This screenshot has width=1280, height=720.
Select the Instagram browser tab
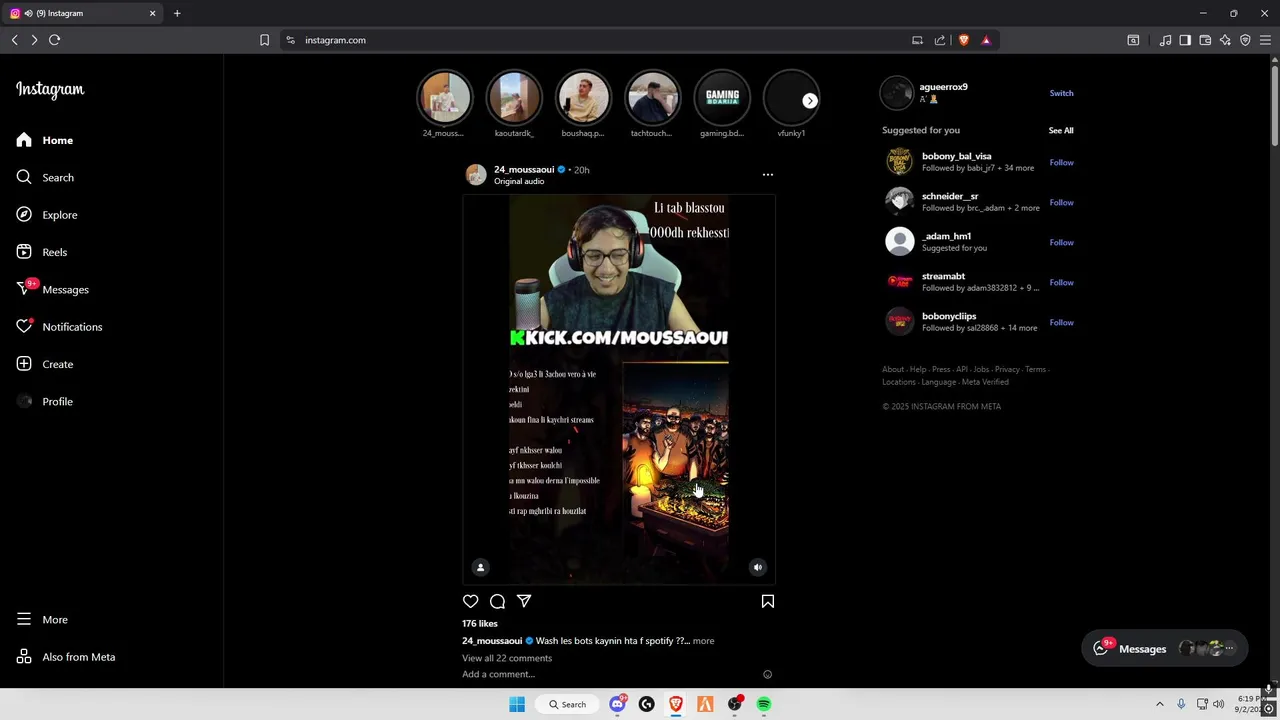82,13
